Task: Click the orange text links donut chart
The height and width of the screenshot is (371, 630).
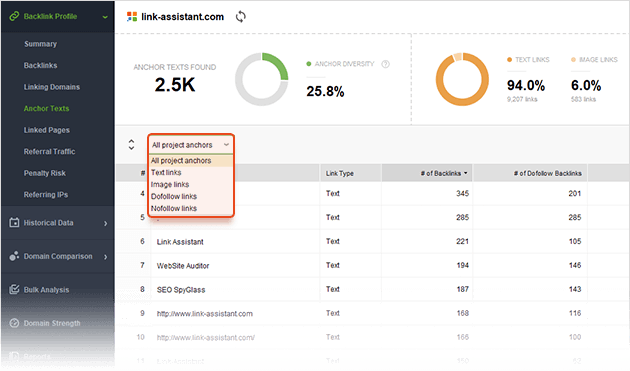Action: click(x=462, y=79)
